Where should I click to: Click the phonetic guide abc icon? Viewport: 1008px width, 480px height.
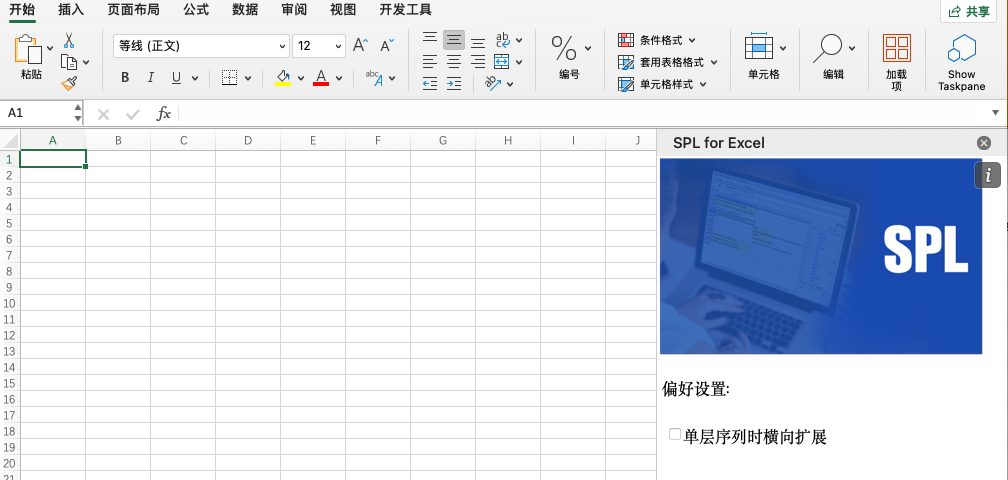click(374, 78)
